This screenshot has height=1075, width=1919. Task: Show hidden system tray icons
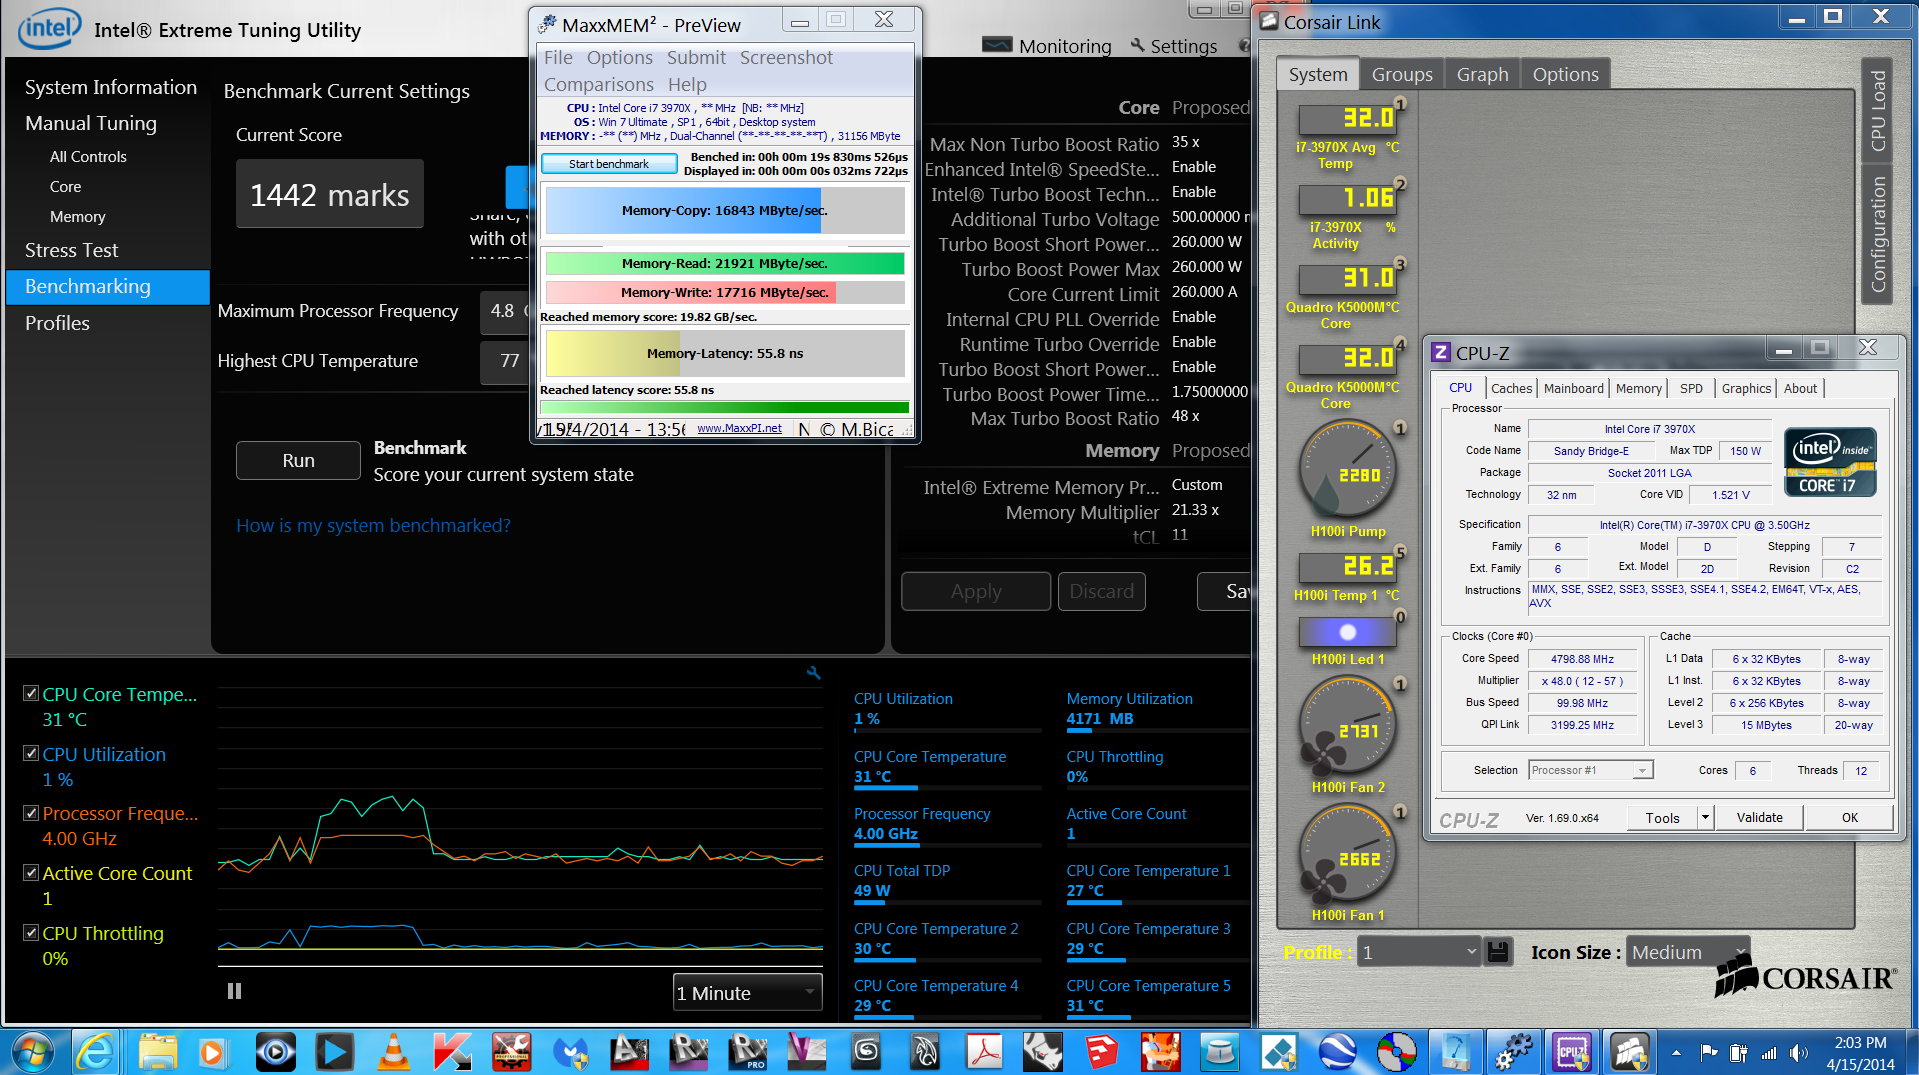[1676, 1052]
